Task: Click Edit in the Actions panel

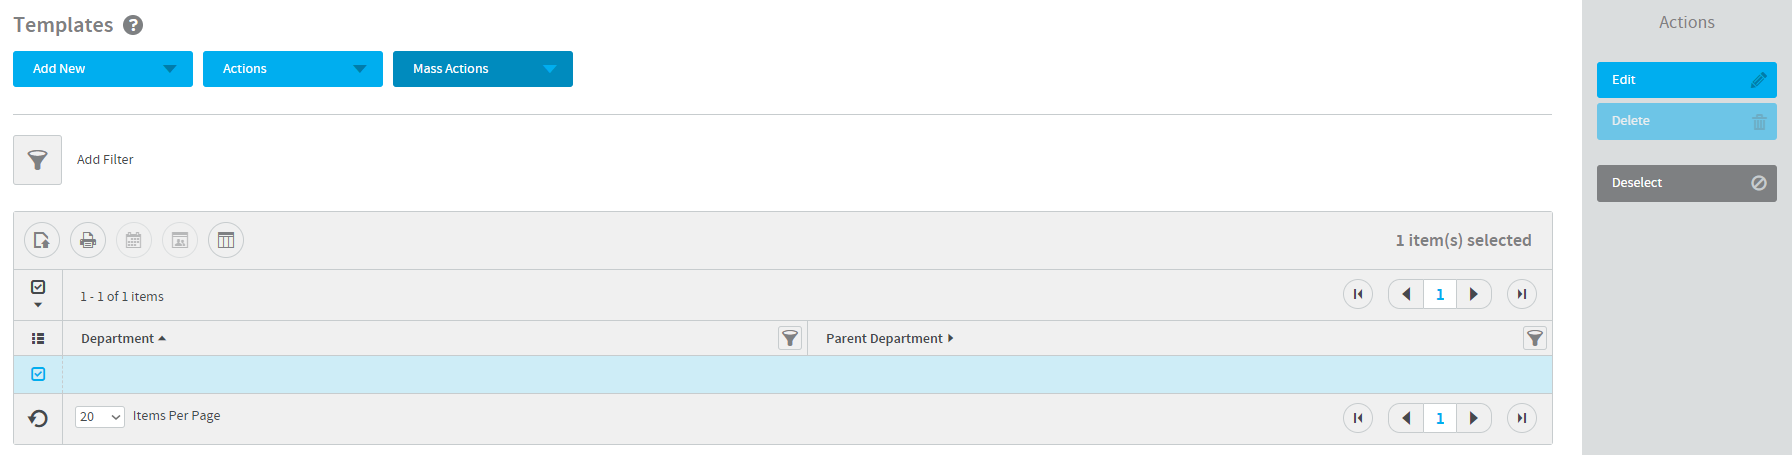Action: [x=1686, y=80]
